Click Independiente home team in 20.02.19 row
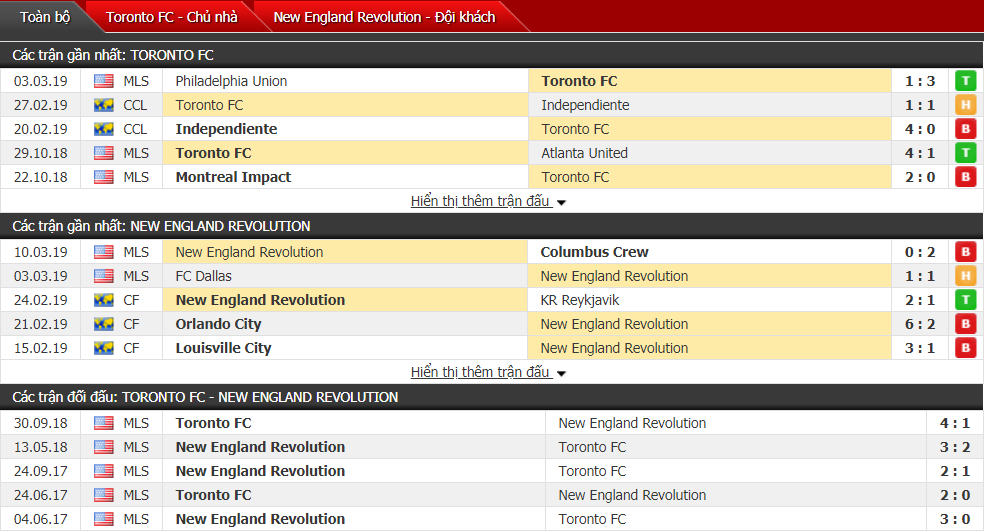The height and width of the screenshot is (531, 984). pyautogui.click(x=226, y=129)
